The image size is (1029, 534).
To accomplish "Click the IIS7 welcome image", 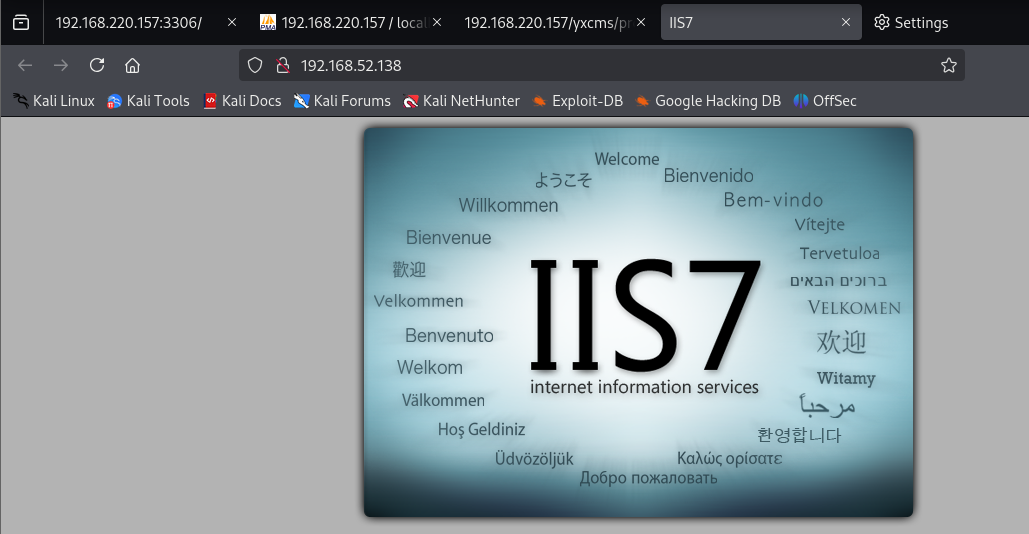I will (x=639, y=322).
